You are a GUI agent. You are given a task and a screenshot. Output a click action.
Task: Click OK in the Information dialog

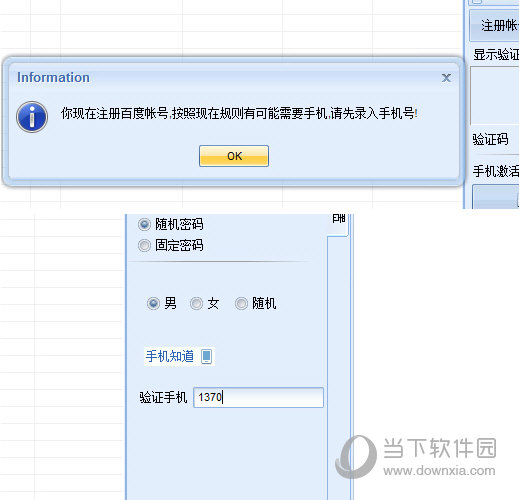234,156
